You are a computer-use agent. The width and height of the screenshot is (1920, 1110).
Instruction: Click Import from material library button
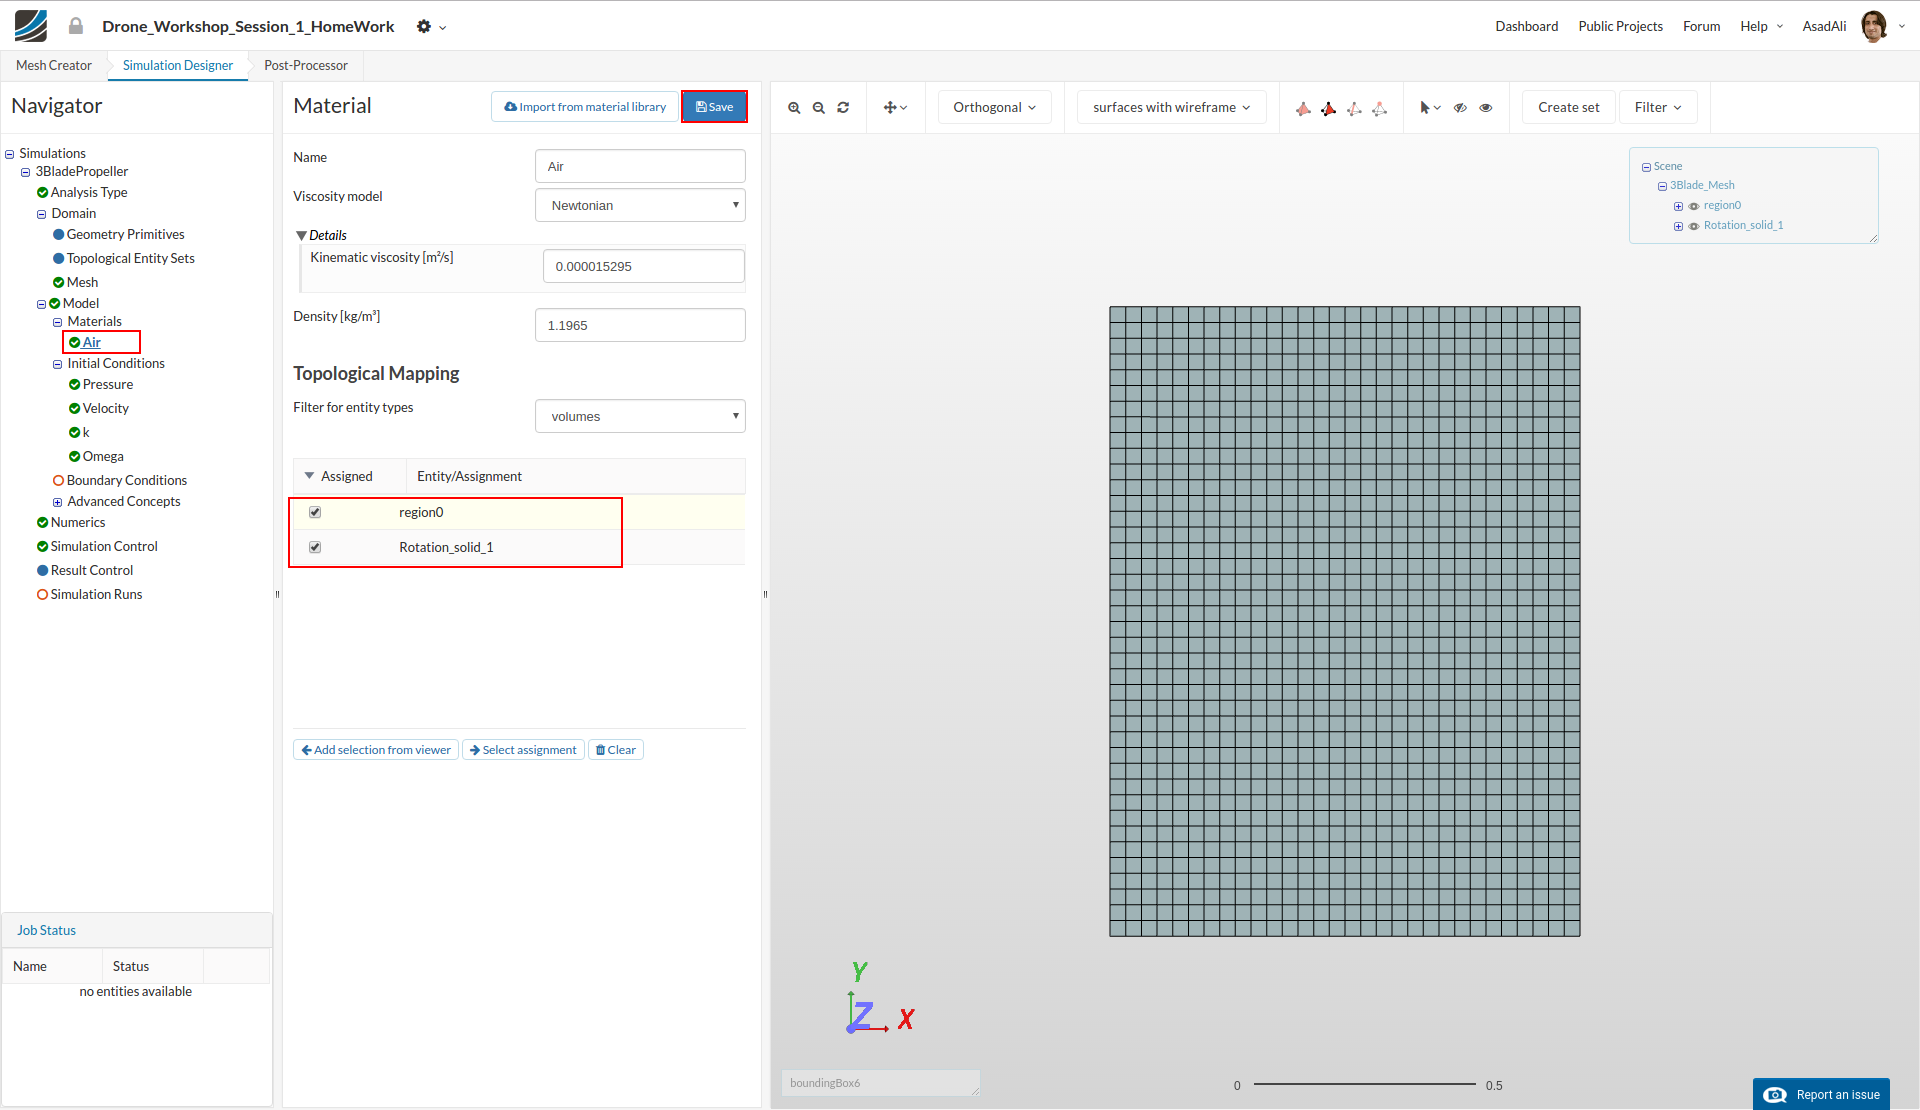(585, 107)
